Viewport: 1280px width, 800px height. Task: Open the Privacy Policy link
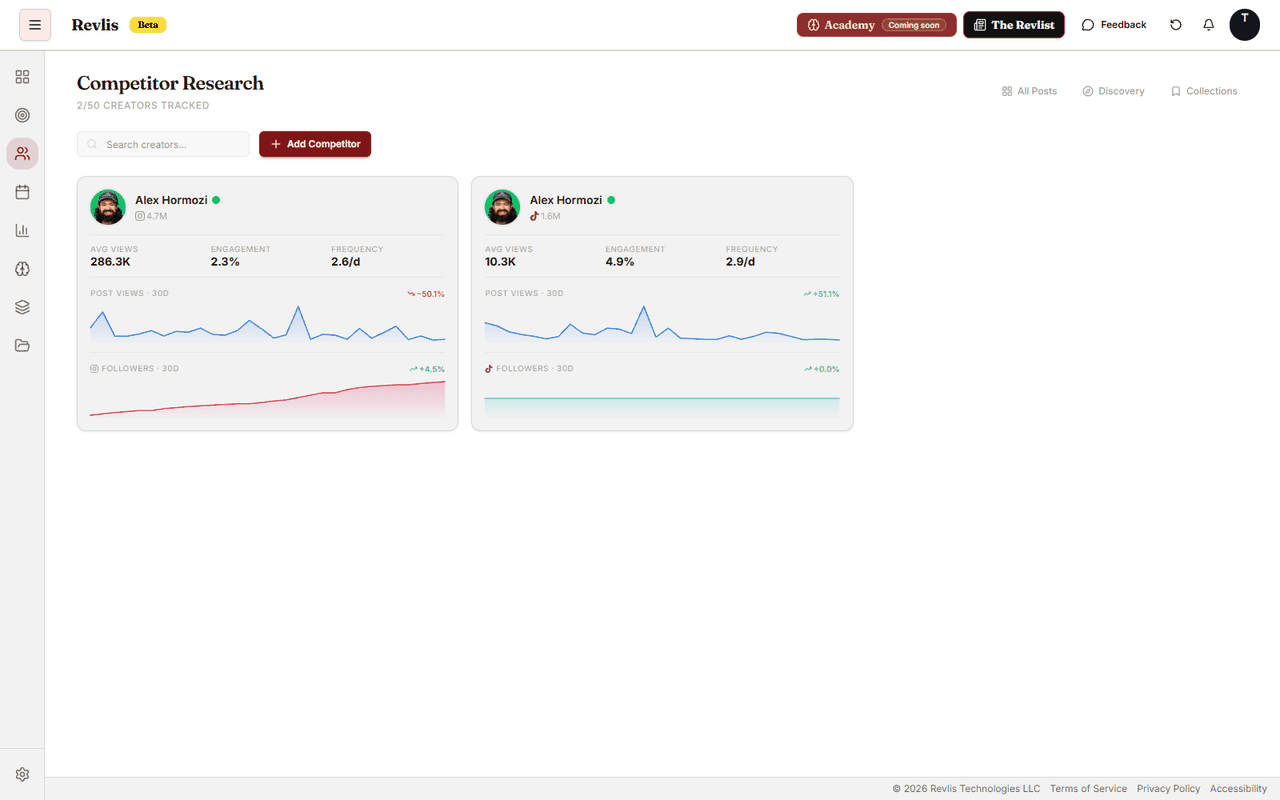tap(1168, 789)
